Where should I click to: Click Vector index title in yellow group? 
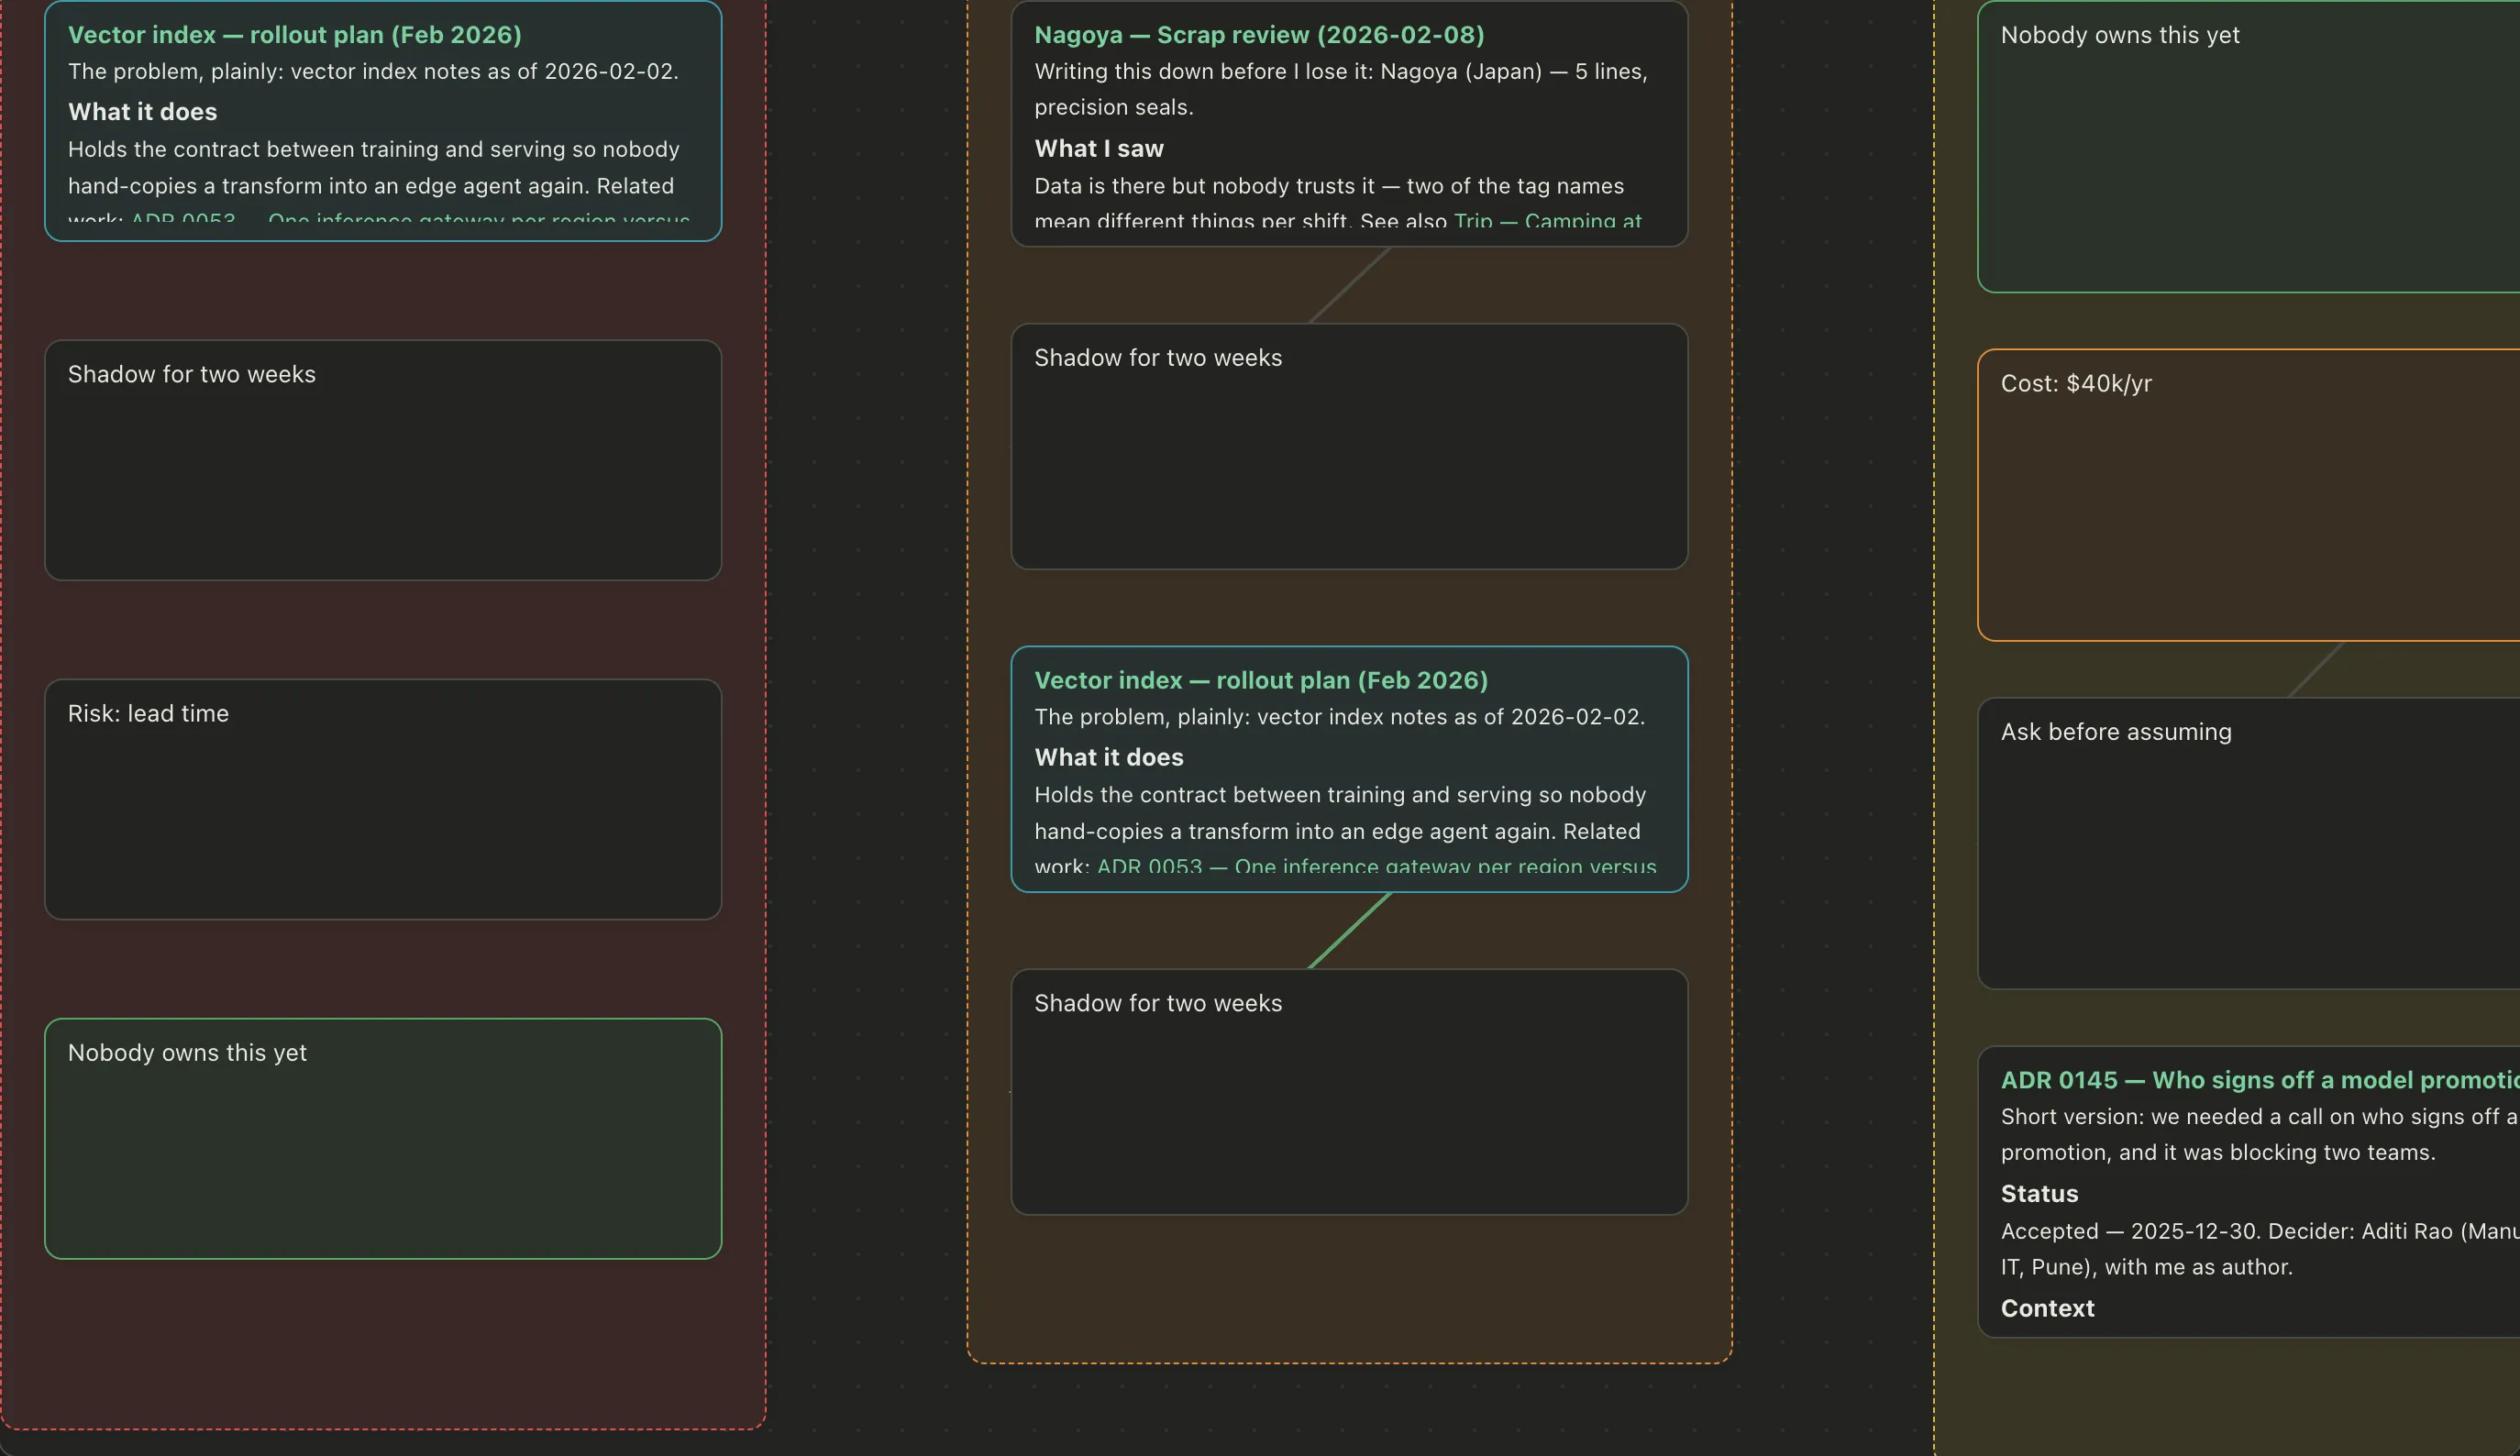[x=1261, y=680]
